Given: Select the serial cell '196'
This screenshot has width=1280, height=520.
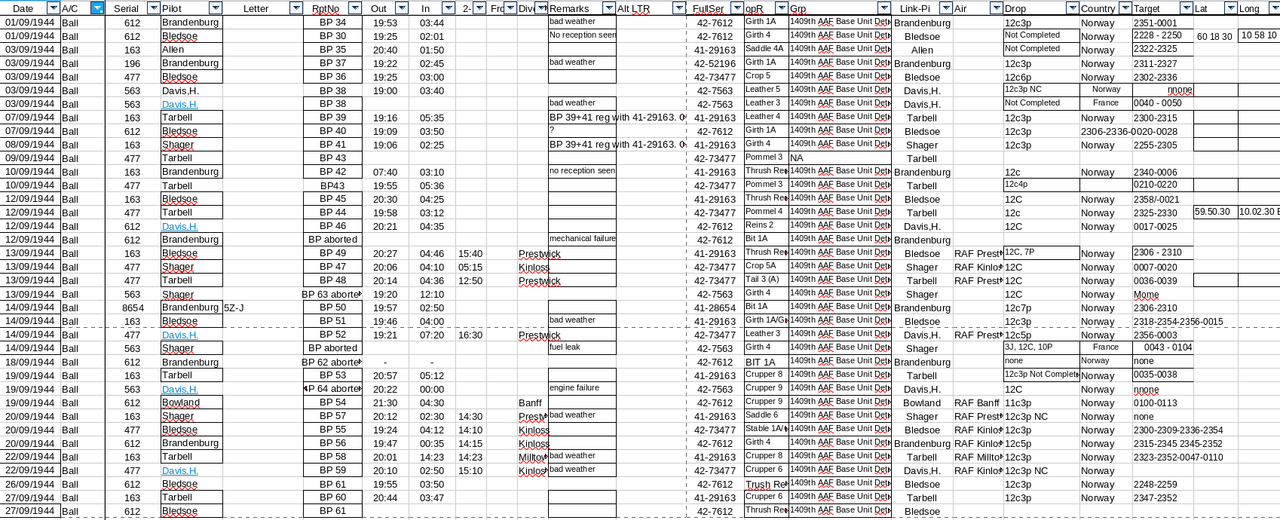Looking at the screenshot, I should point(133,62).
